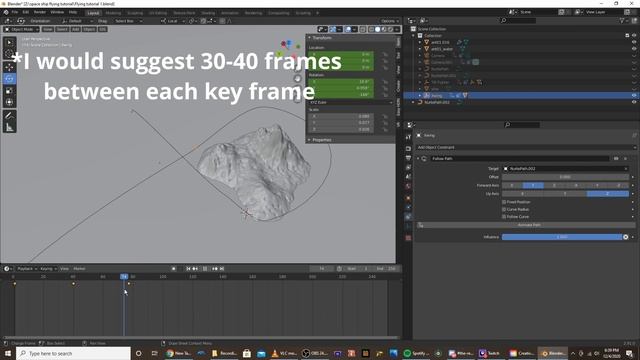Click the pause playback button
640x360 pixels.
pyautogui.click(x=205, y=269)
